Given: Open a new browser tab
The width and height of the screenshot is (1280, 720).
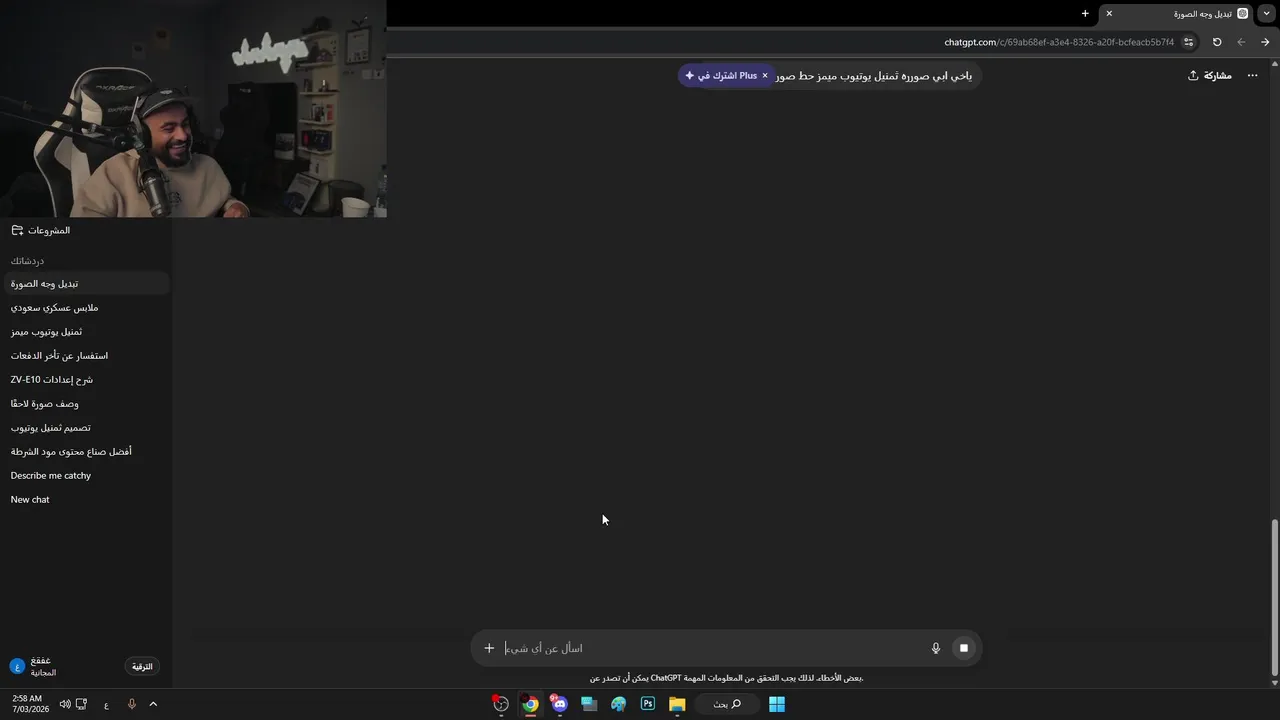Looking at the screenshot, I should tap(1085, 14).
